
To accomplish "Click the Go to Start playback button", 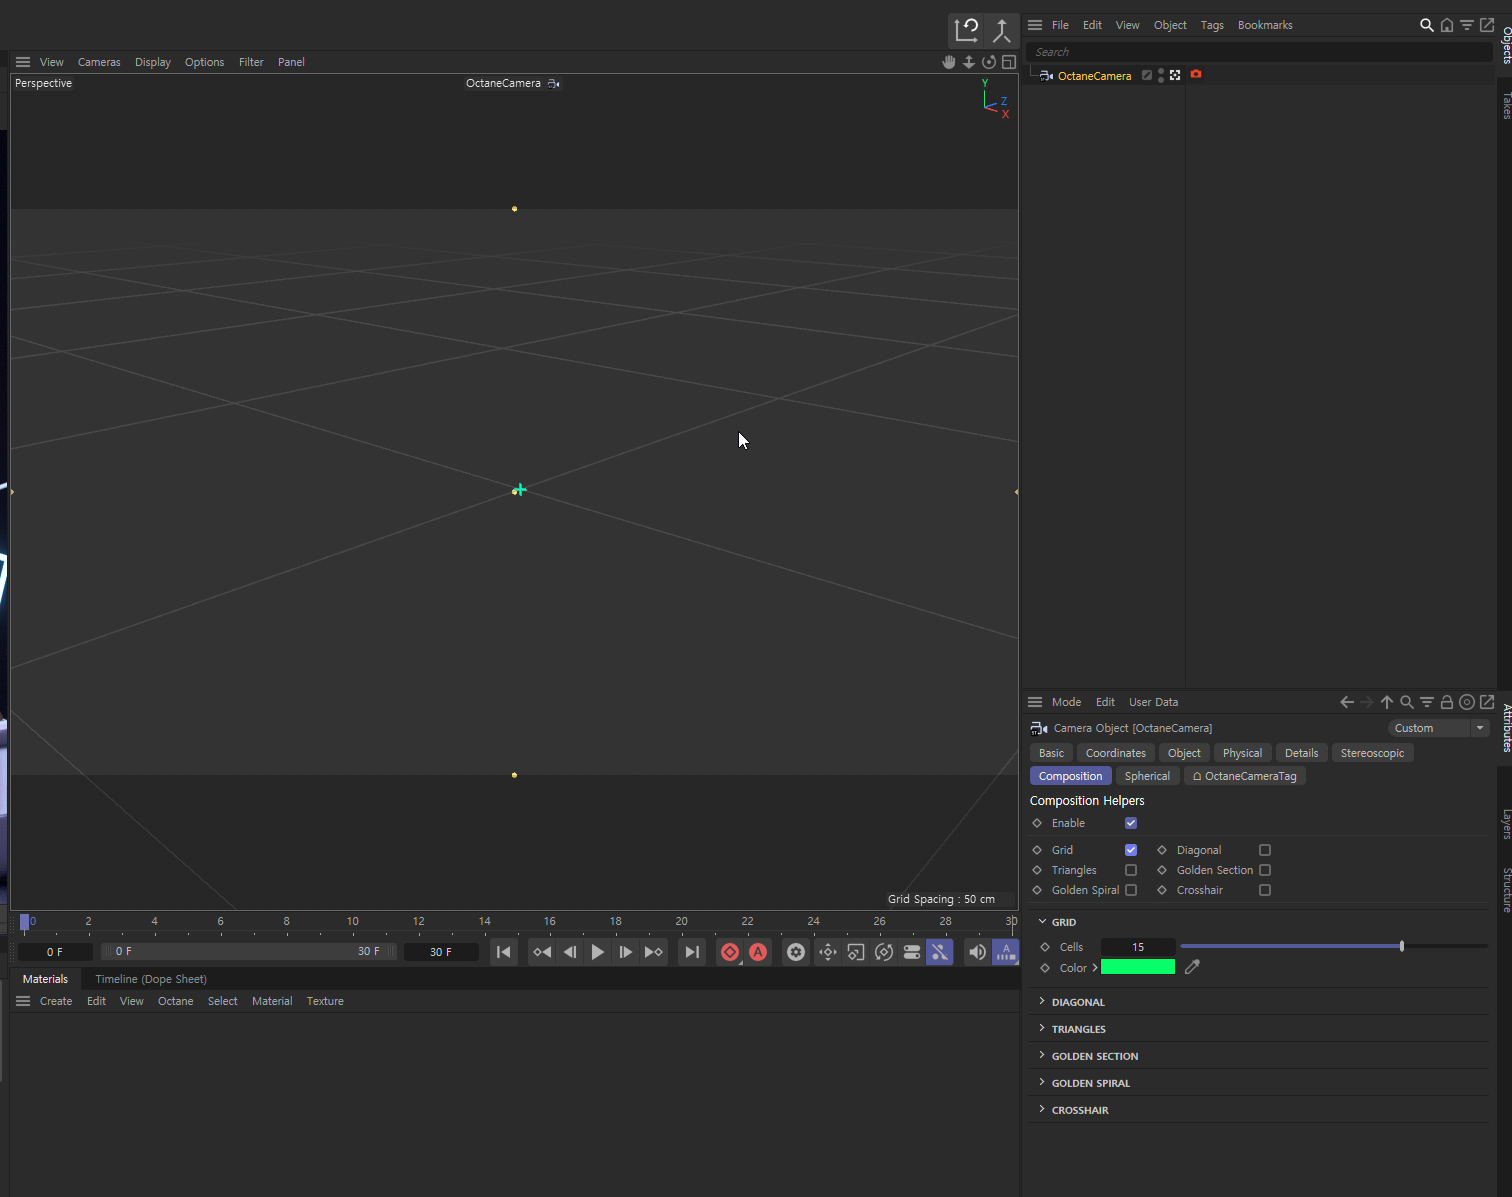I will [x=504, y=952].
